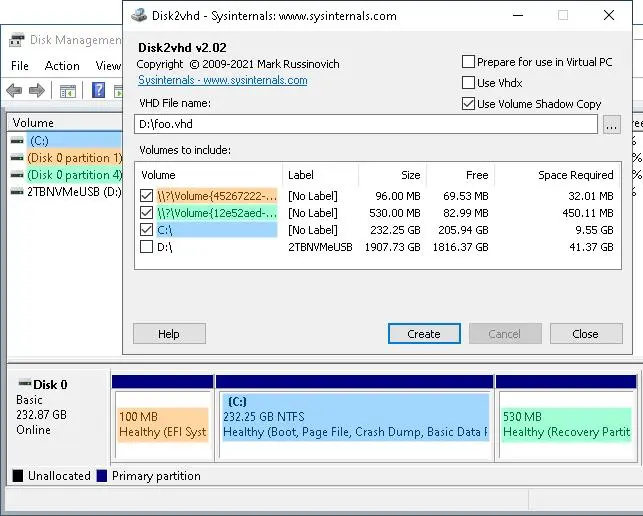Click the 205.94 GB free cell
The height and width of the screenshot is (516, 643).
[463, 230]
